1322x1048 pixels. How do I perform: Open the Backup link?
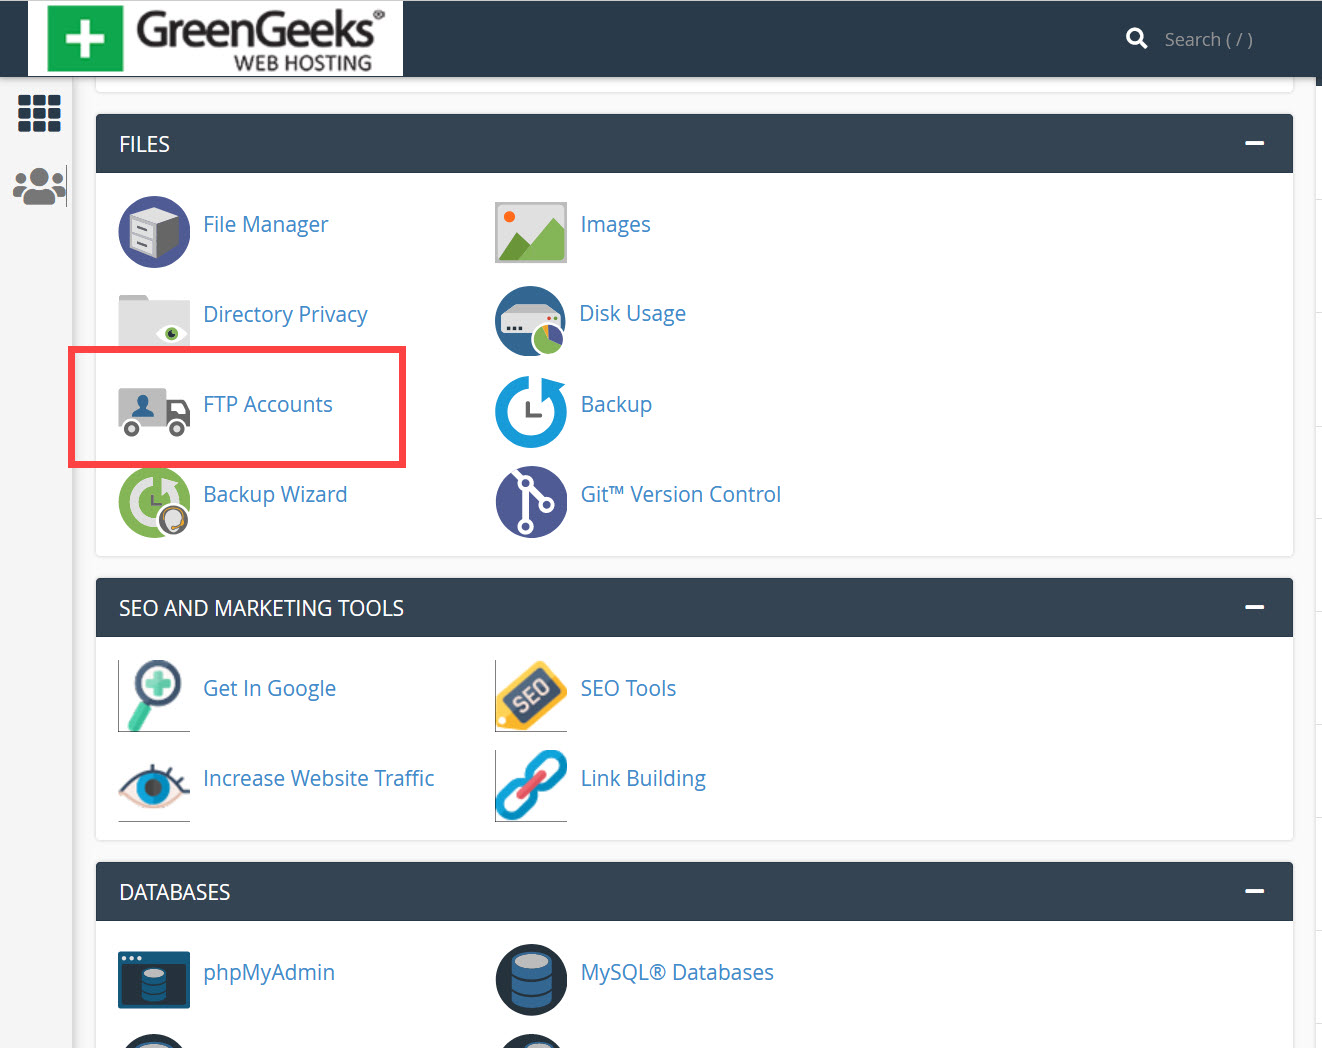click(x=616, y=404)
